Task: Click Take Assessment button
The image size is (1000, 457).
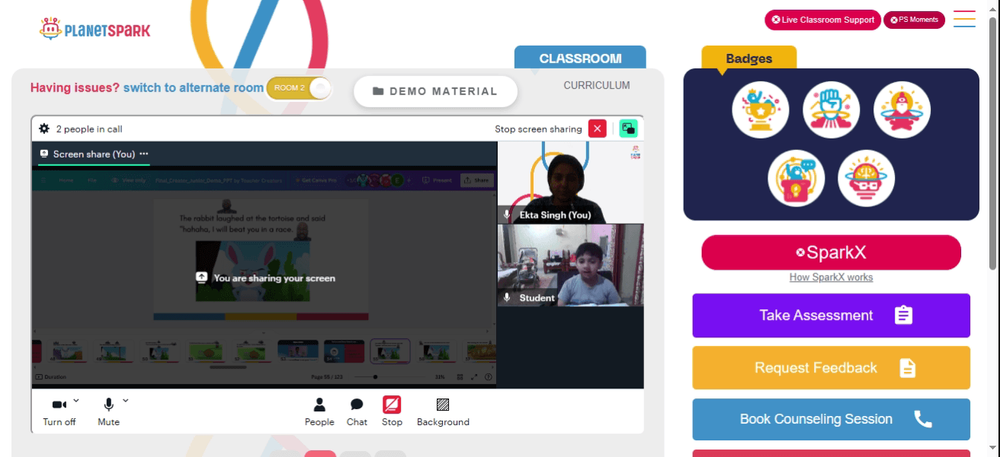Action: tap(831, 316)
